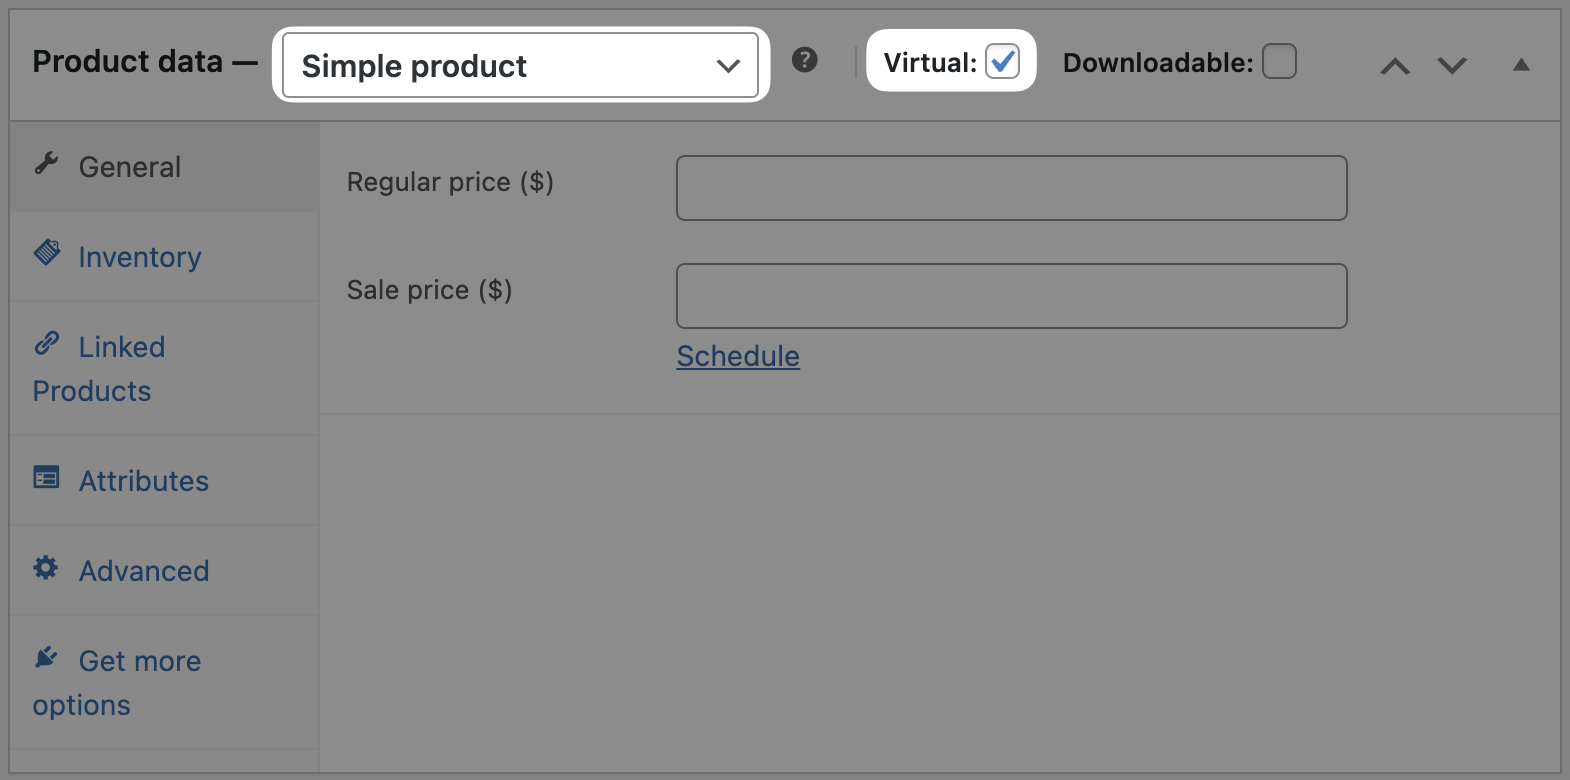Switch to the Attributes tab
The height and width of the screenshot is (780, 1570).
pos(144,481)
